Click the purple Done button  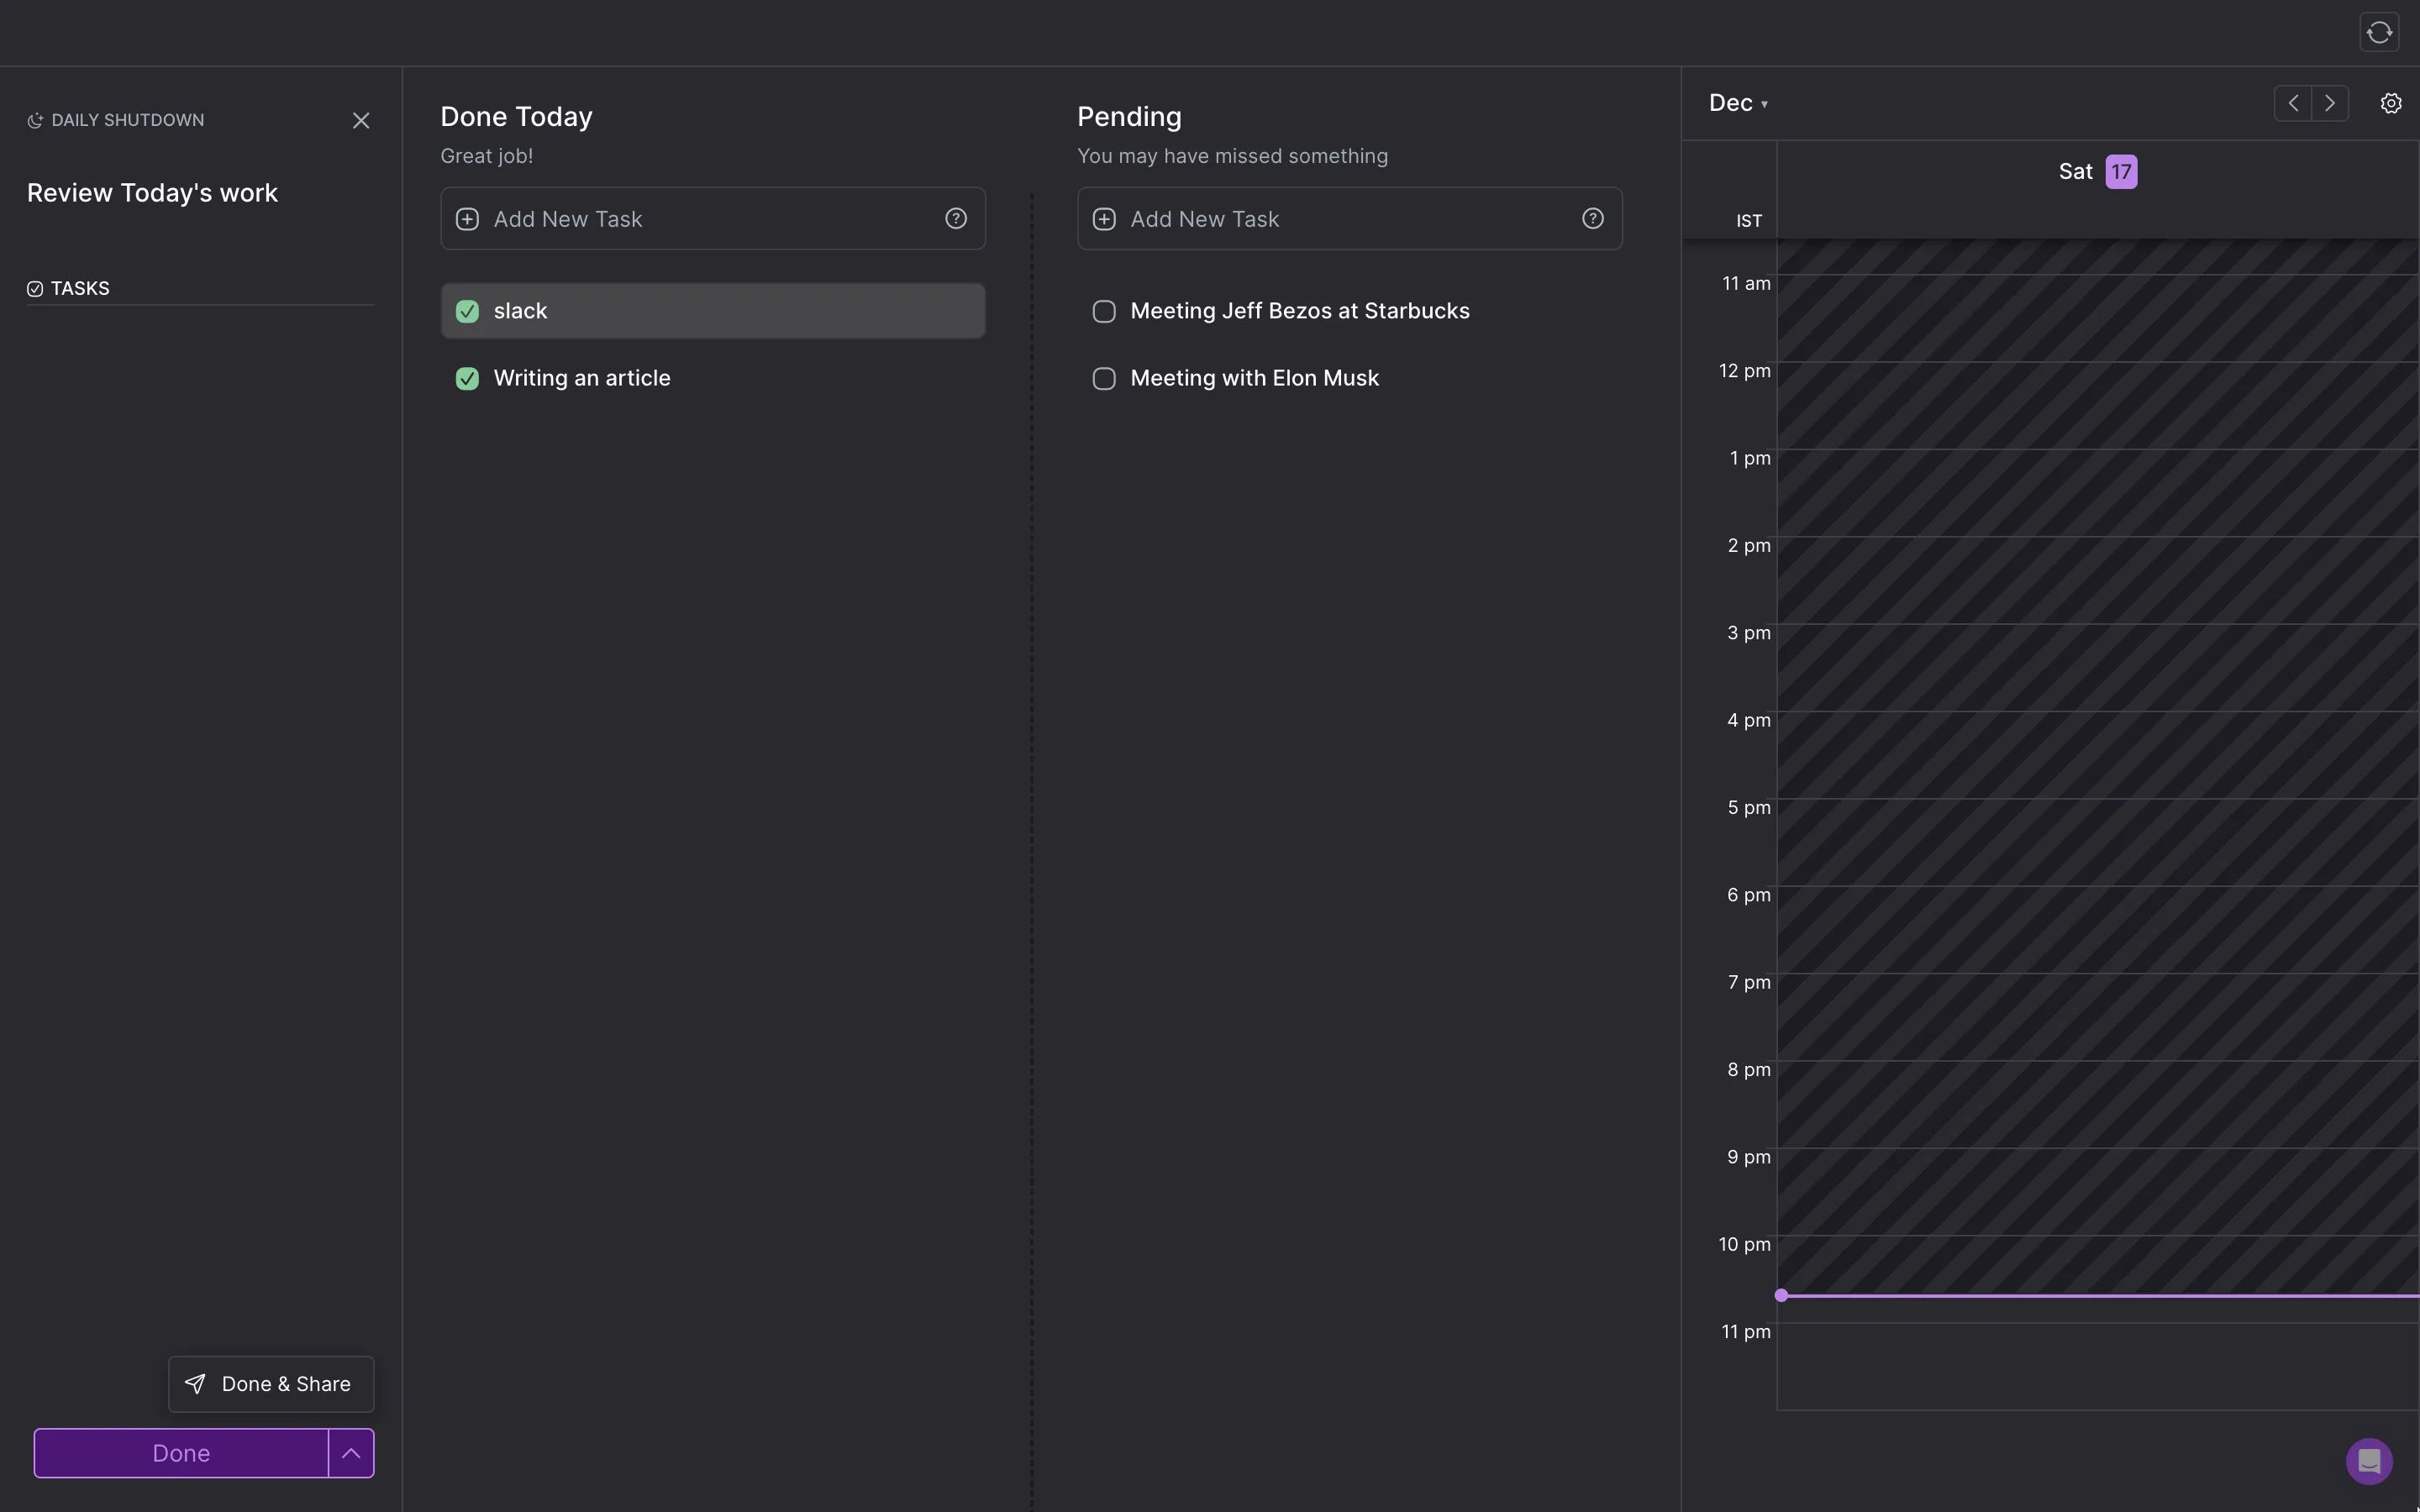coord(181,1453)
